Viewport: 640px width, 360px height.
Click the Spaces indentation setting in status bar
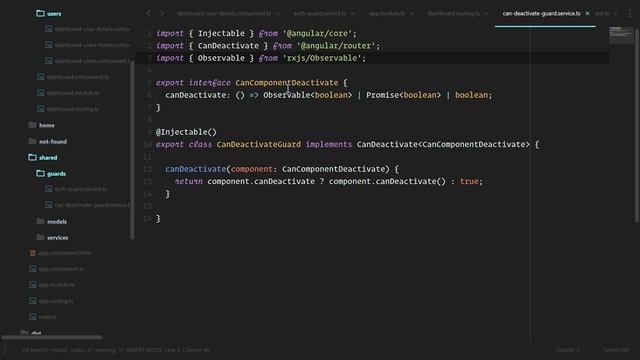[568, 350]
